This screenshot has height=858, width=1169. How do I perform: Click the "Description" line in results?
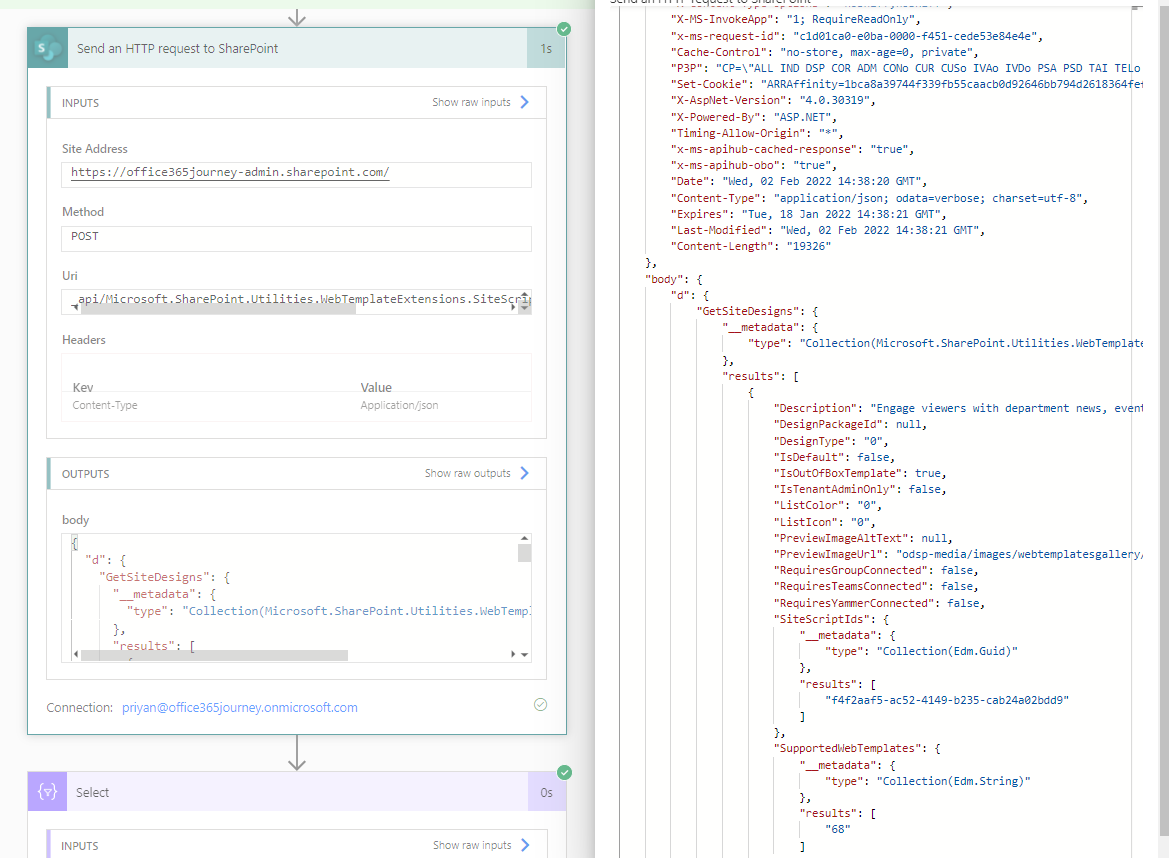[958, 409]
